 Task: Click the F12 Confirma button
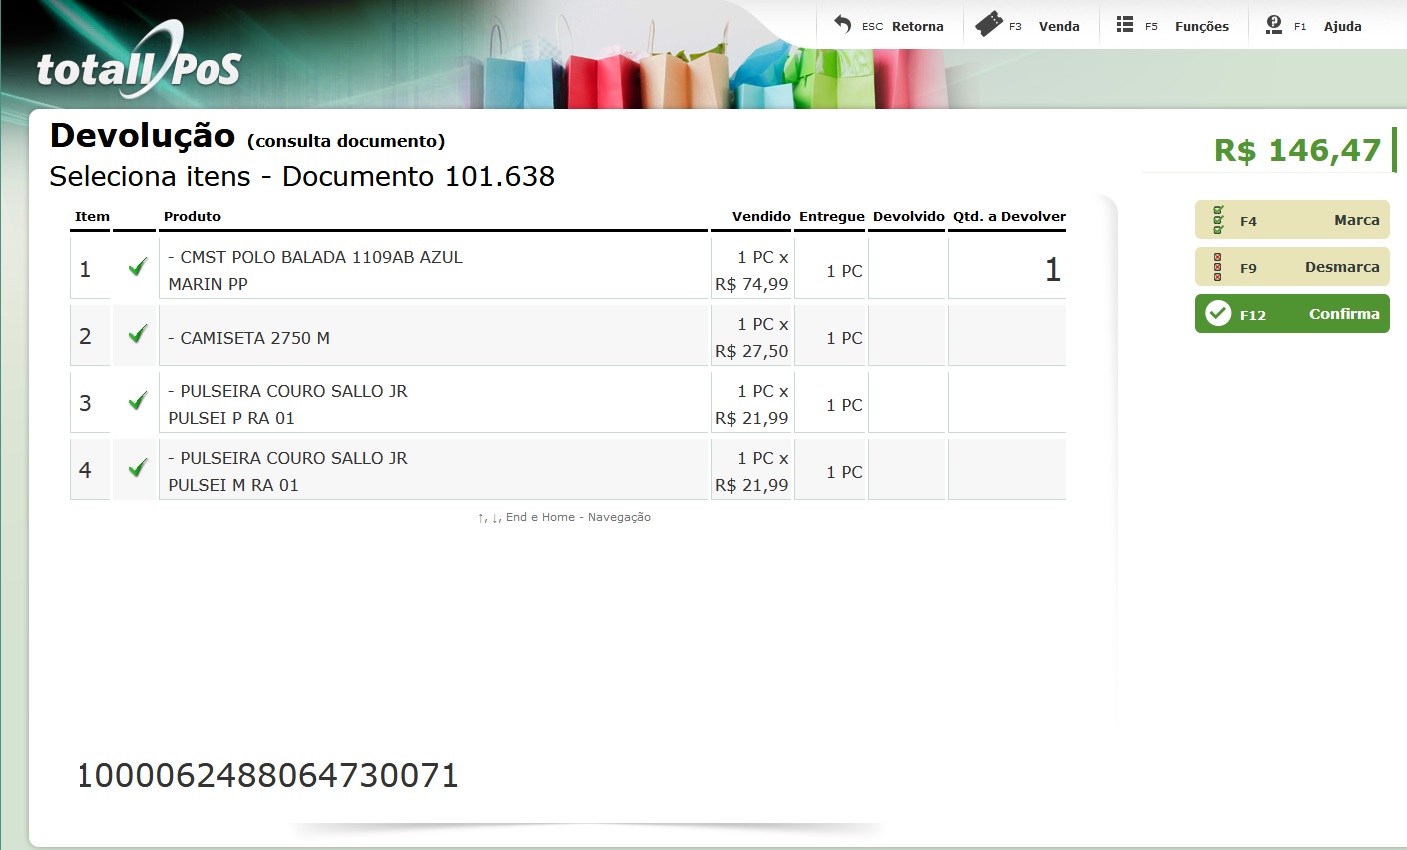pos(1292,314)
